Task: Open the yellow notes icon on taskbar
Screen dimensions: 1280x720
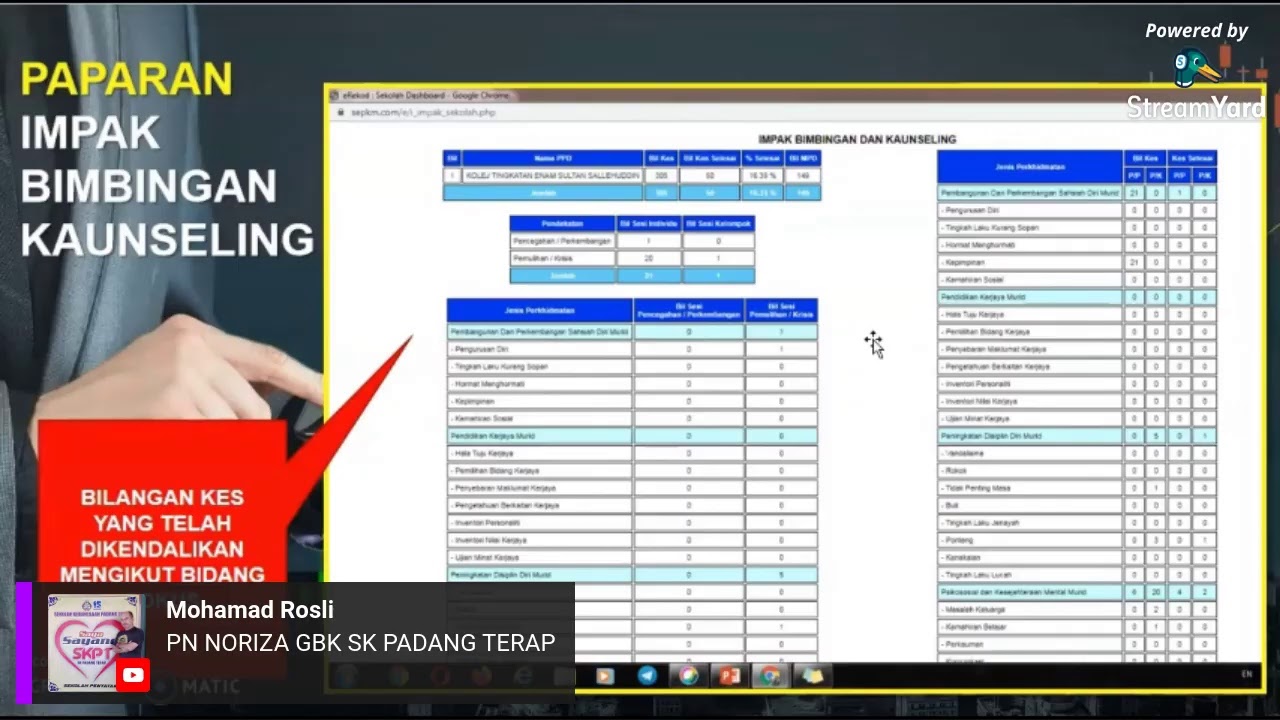Action: click(x=812, y=676)
